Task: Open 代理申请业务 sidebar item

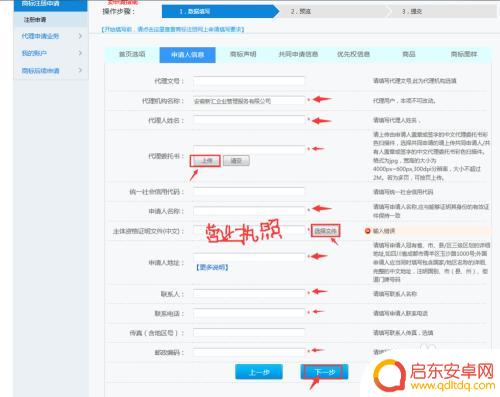Action: pos(40,36)
